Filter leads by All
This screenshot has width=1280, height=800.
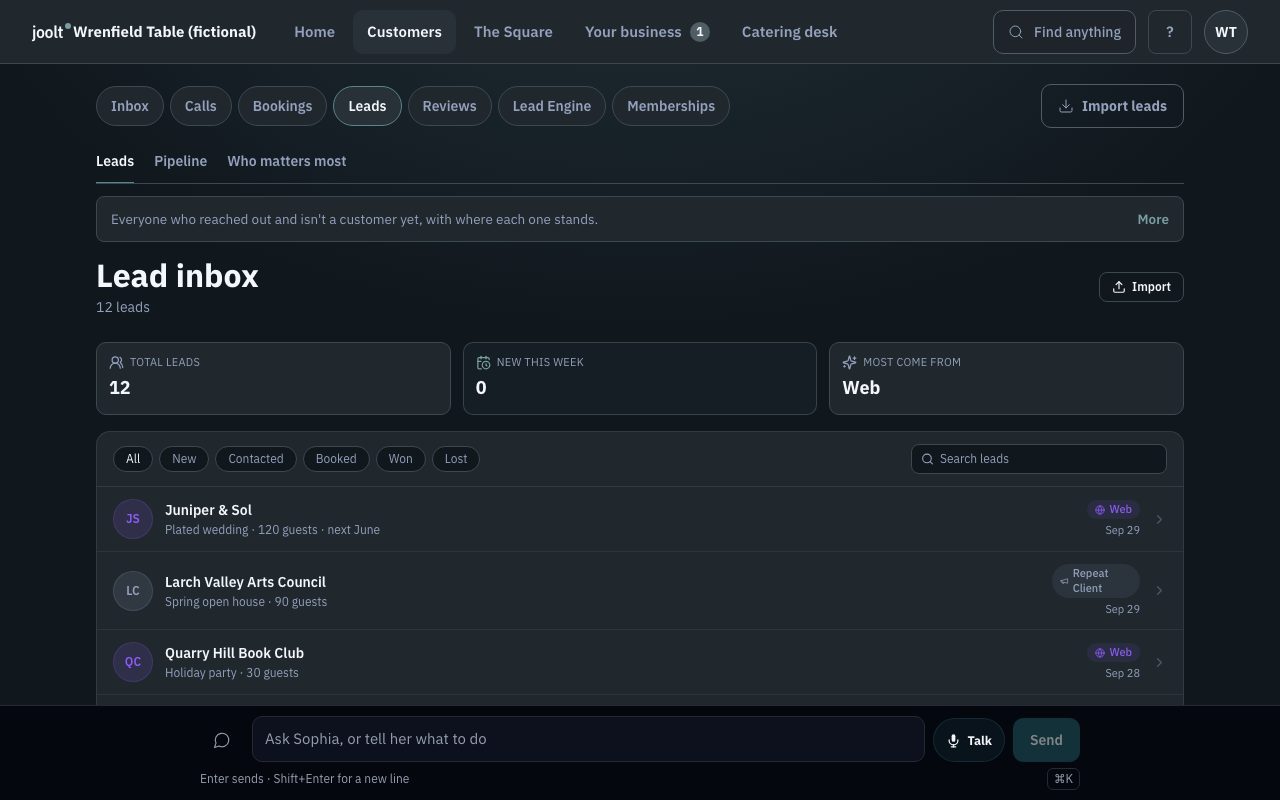[133, 459]
